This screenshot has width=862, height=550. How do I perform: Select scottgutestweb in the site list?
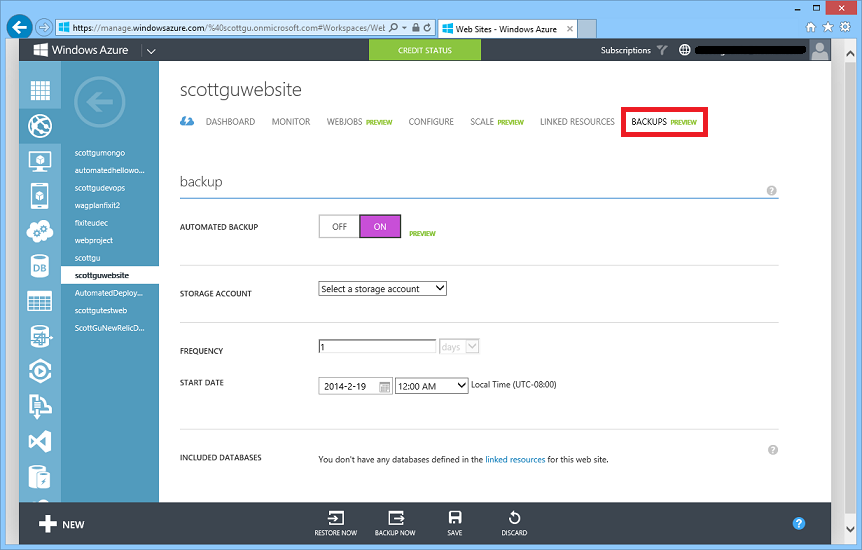click(x=101, y=310)
